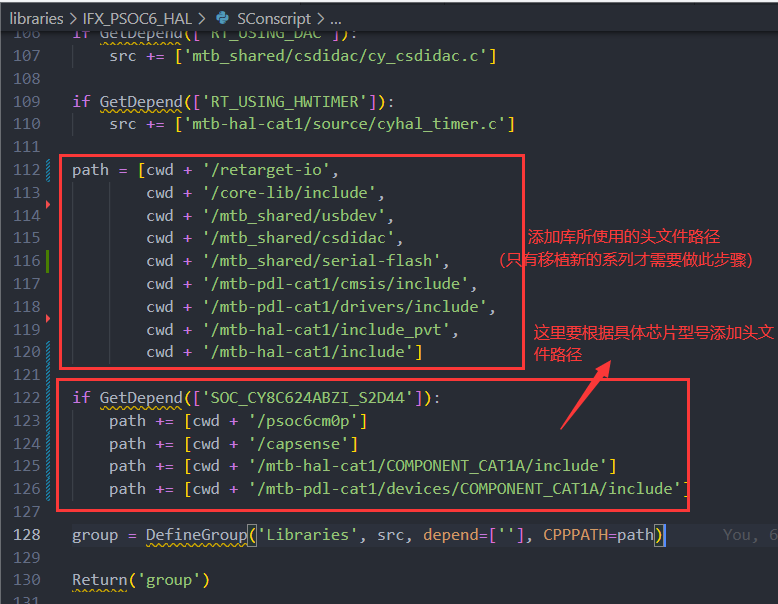This screenshot has width=778, height=604.
Task: Click the 'You, 6' git blame annotation
Action: 748,535
